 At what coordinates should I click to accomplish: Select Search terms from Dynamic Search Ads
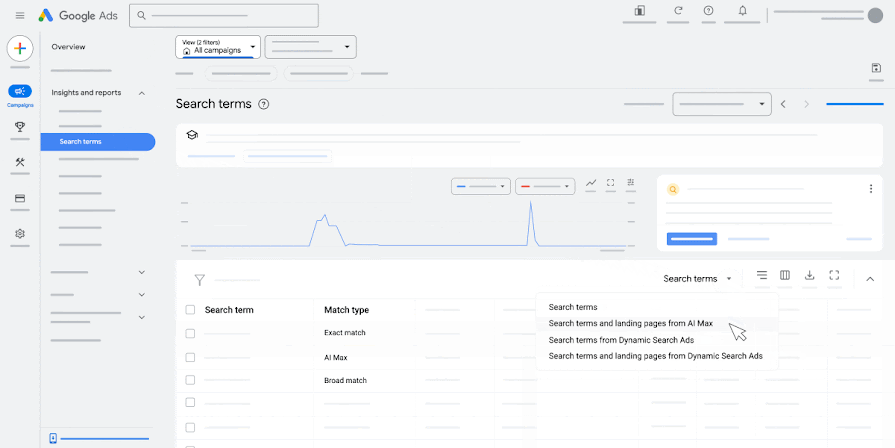click(x=656, y=340)
